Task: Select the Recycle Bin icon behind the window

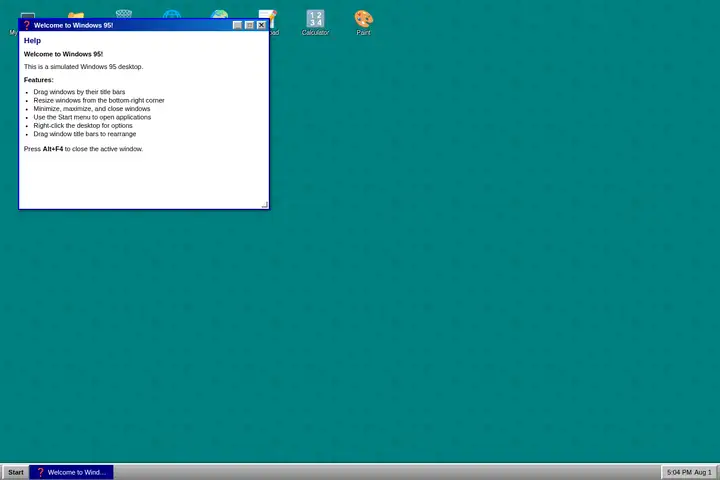Action: [124, 13]
